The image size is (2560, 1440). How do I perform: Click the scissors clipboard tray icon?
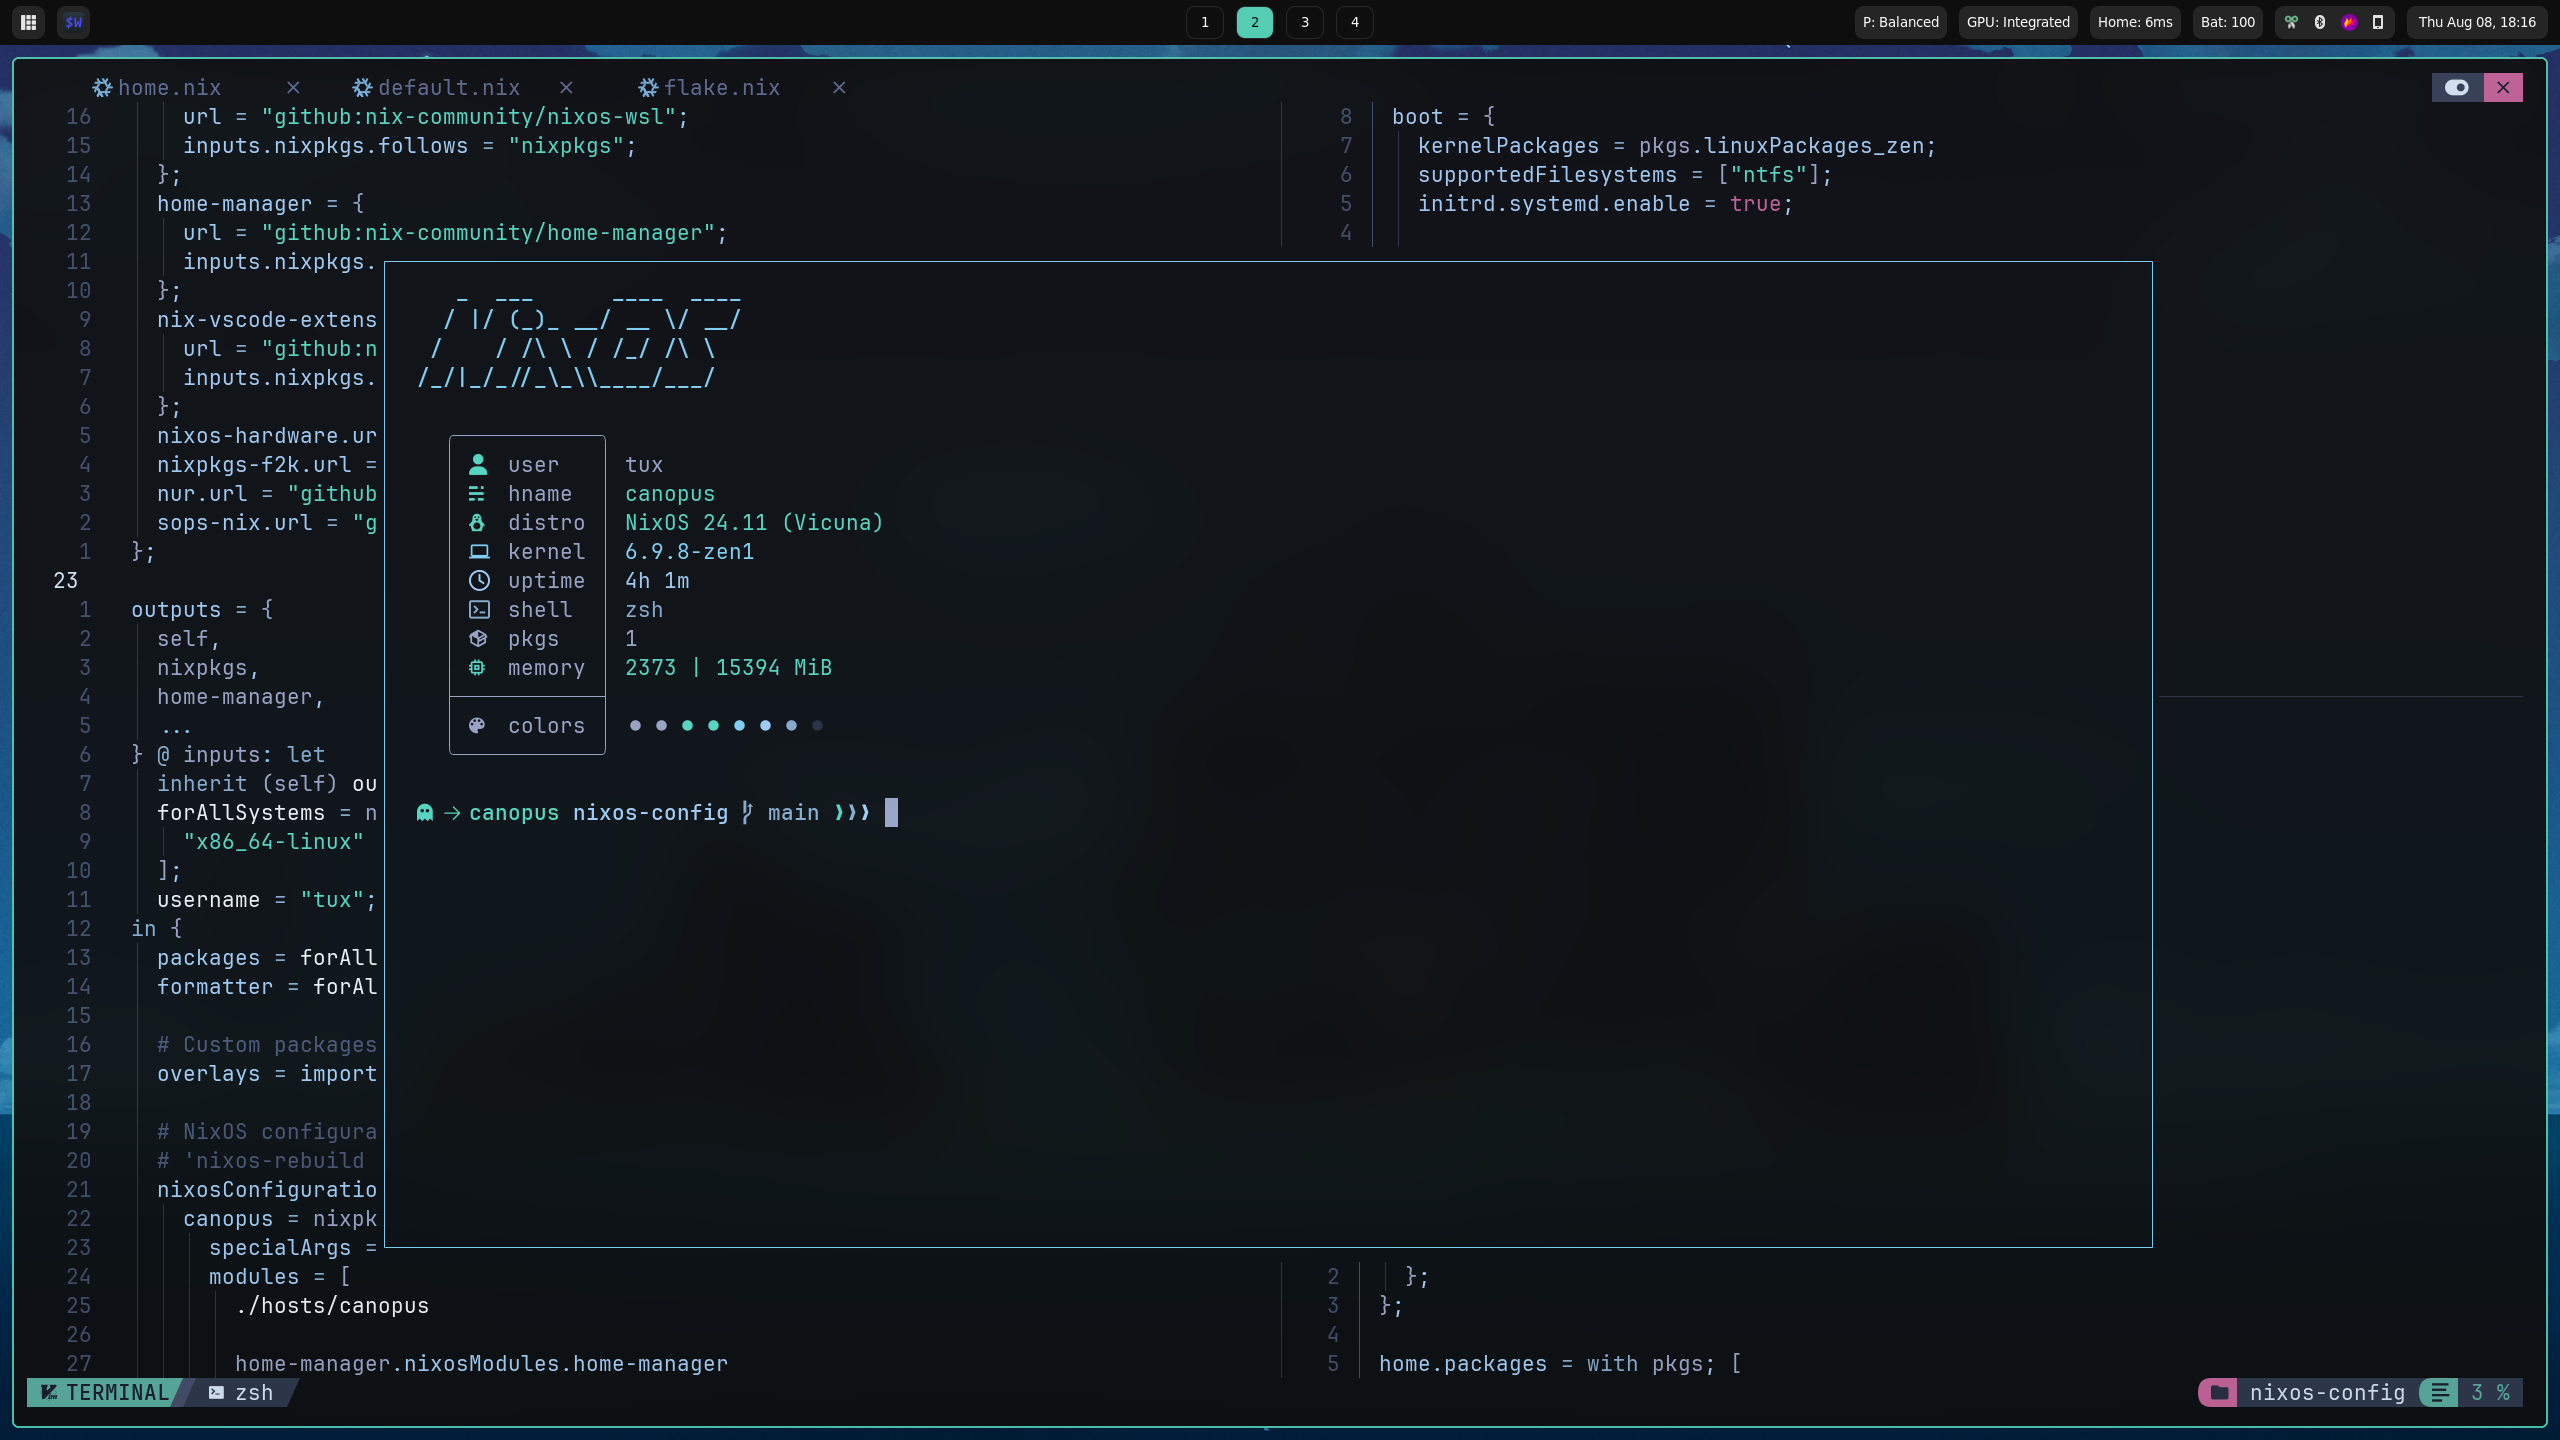[x=2291, y=22]
